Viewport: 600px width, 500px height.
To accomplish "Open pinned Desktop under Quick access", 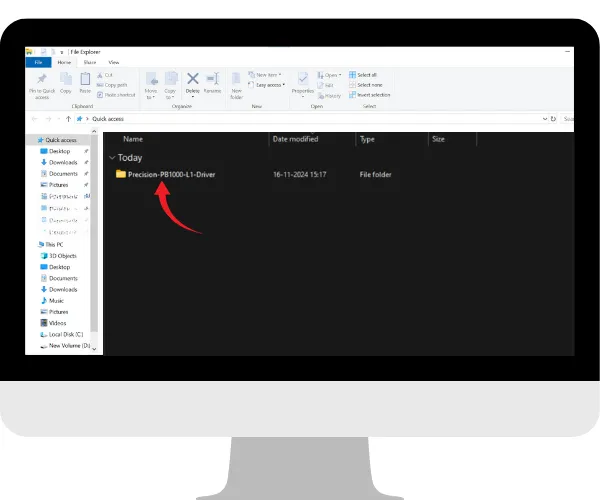I will [x=60, y=151].
